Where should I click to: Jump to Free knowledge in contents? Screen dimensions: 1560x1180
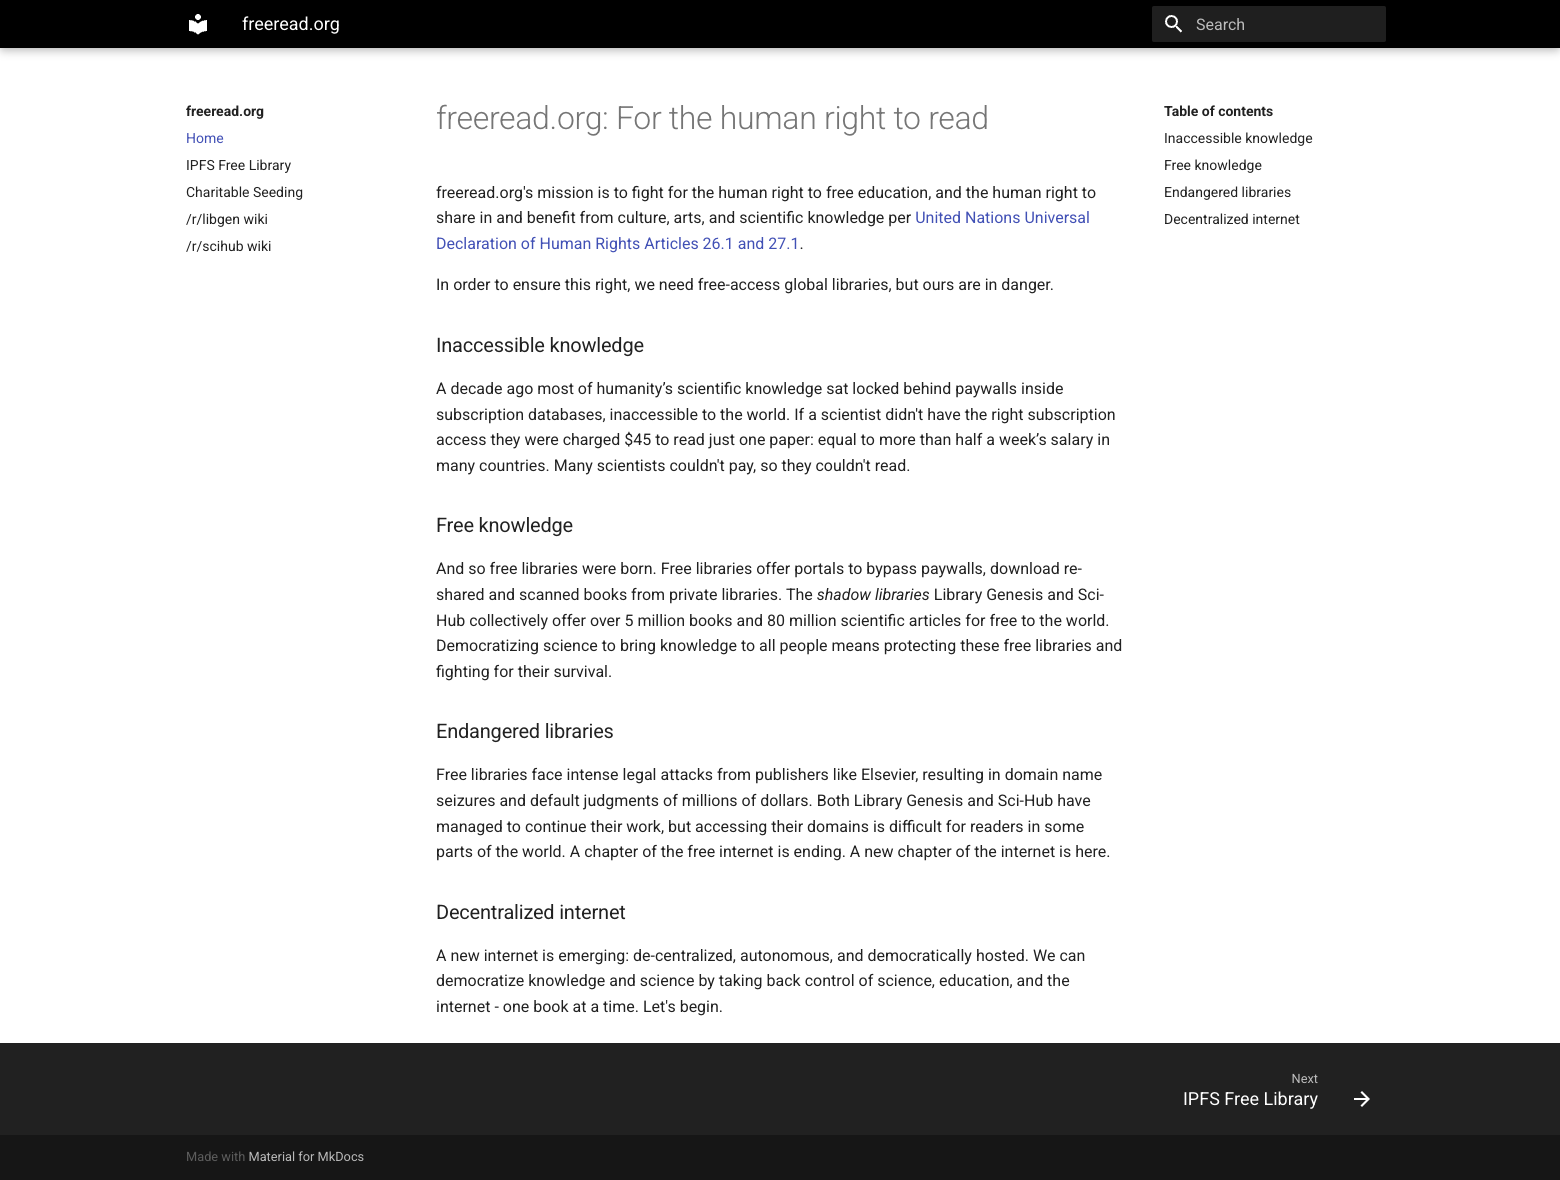(1212, 165)
